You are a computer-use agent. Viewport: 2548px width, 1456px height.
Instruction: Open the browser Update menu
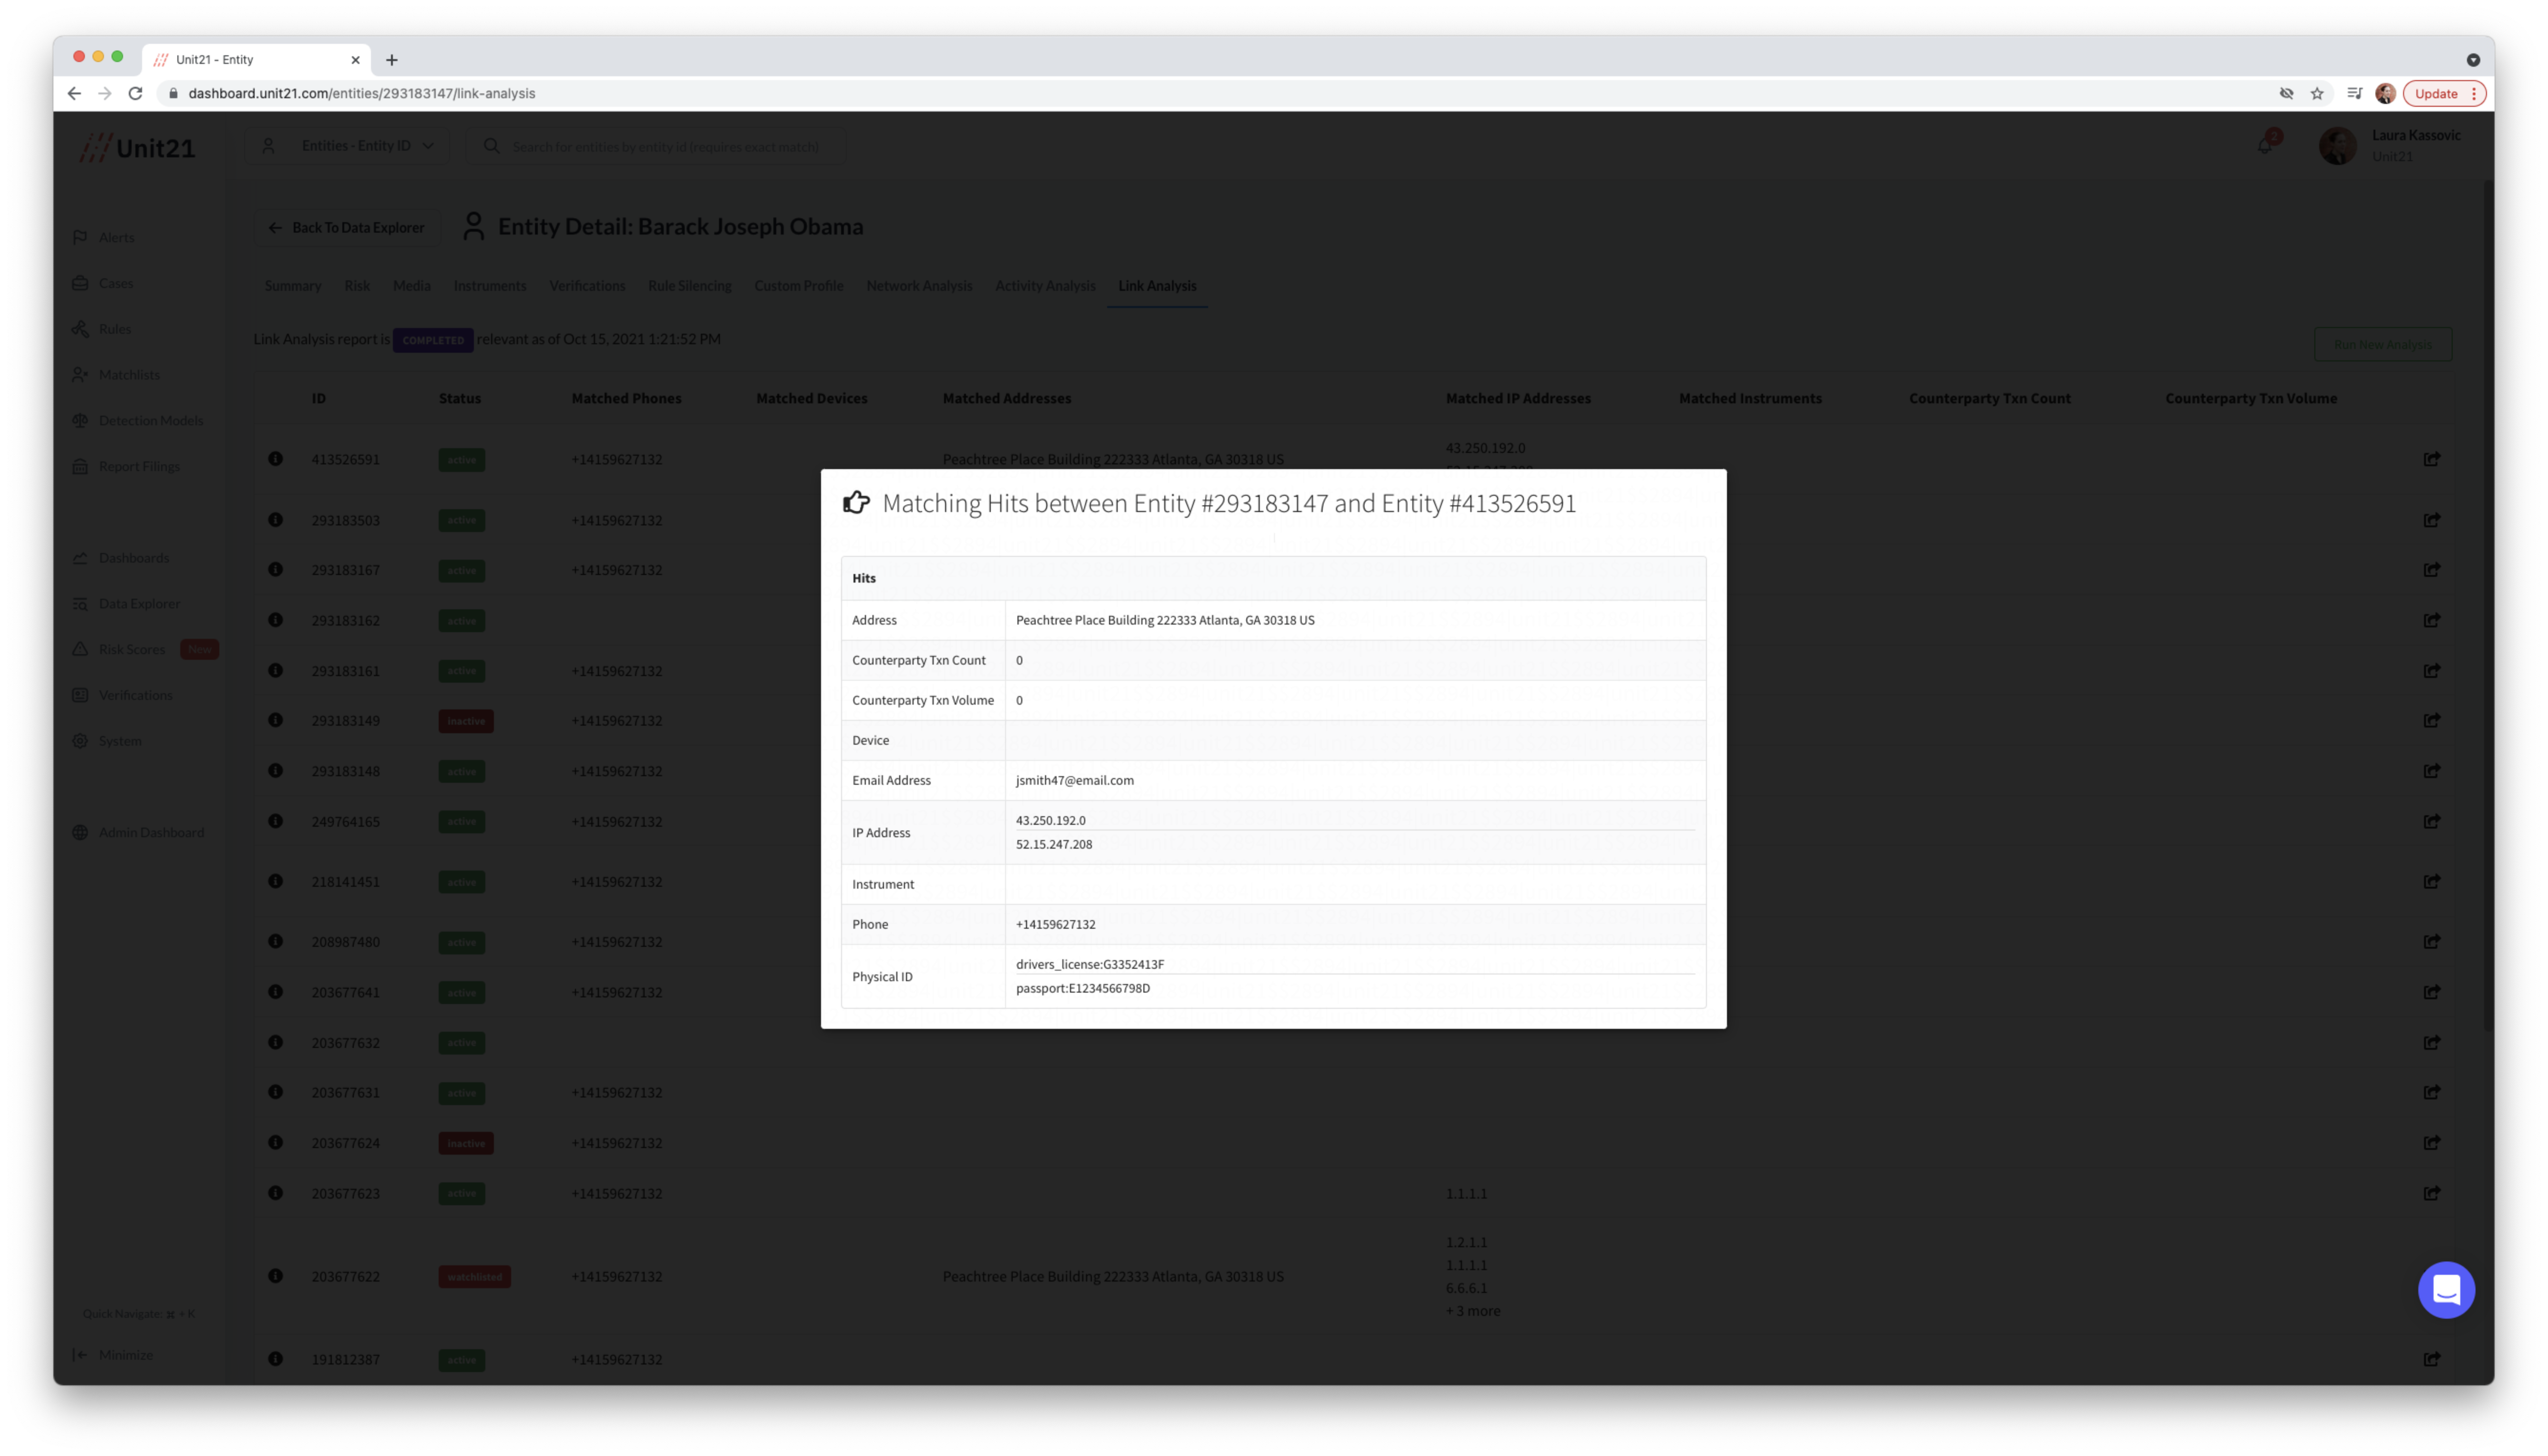point(2444,93)
